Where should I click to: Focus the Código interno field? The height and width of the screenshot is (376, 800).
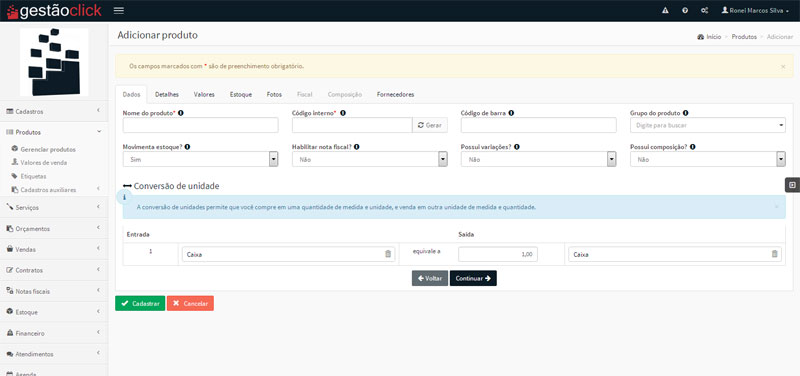click(x=352, y=125)
